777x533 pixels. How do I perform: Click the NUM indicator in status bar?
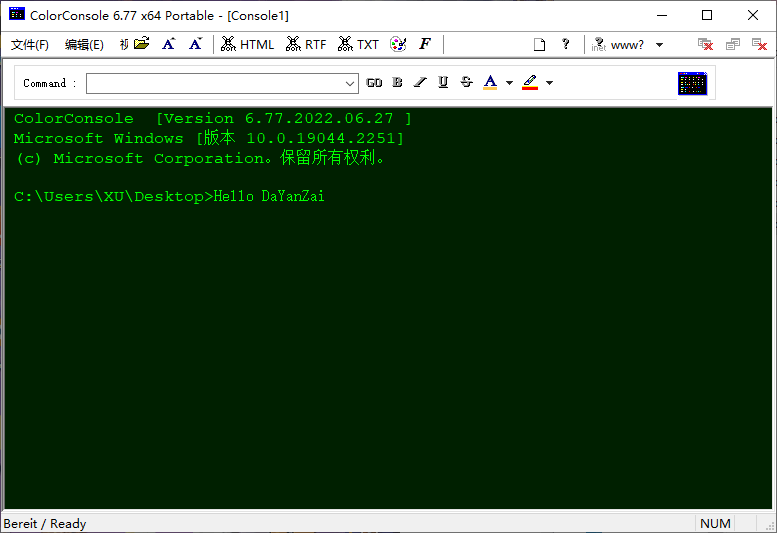tap(715, 524)
